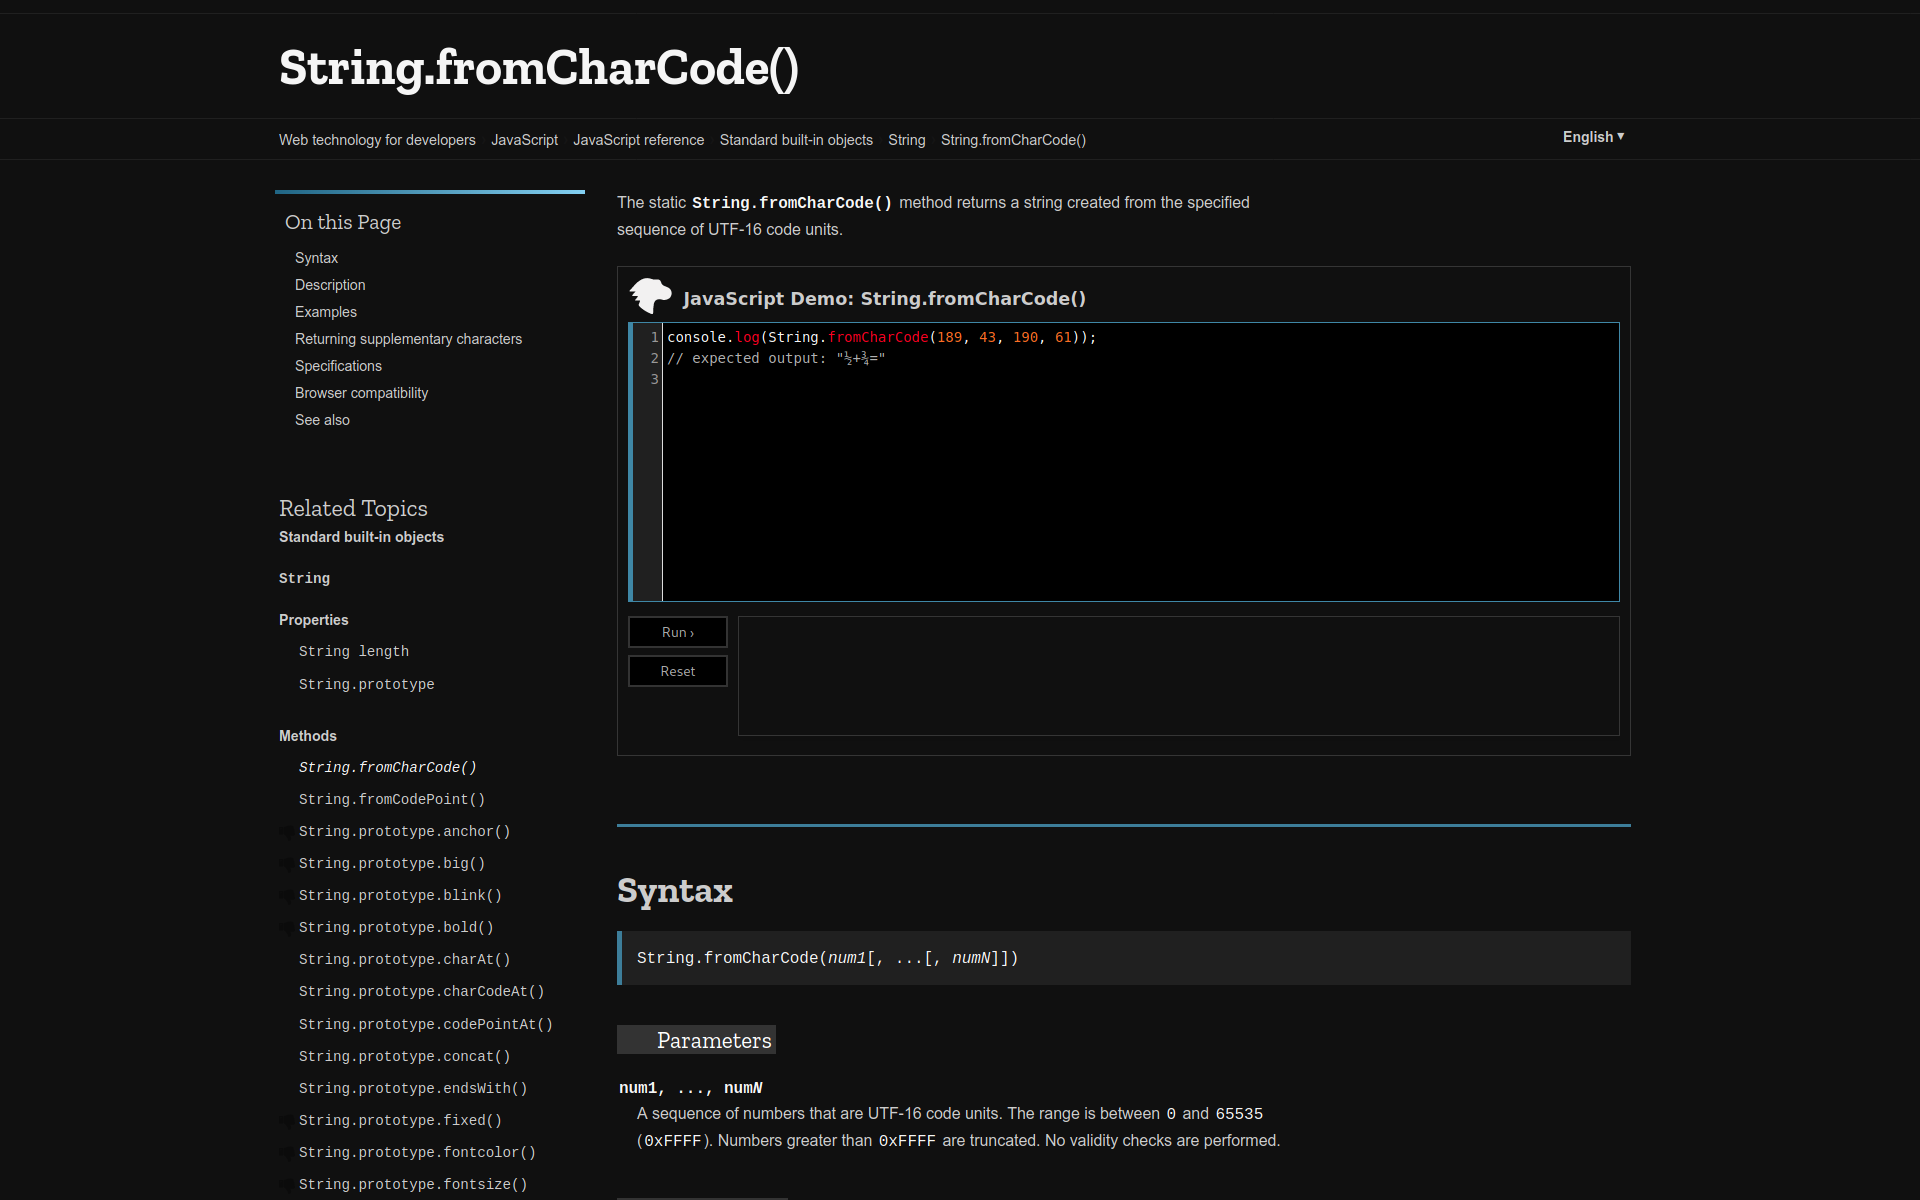The width and height of the screenshot is (1920, 1200).
Task: Click the syntax code block
Action: [x=1124, y=958]
